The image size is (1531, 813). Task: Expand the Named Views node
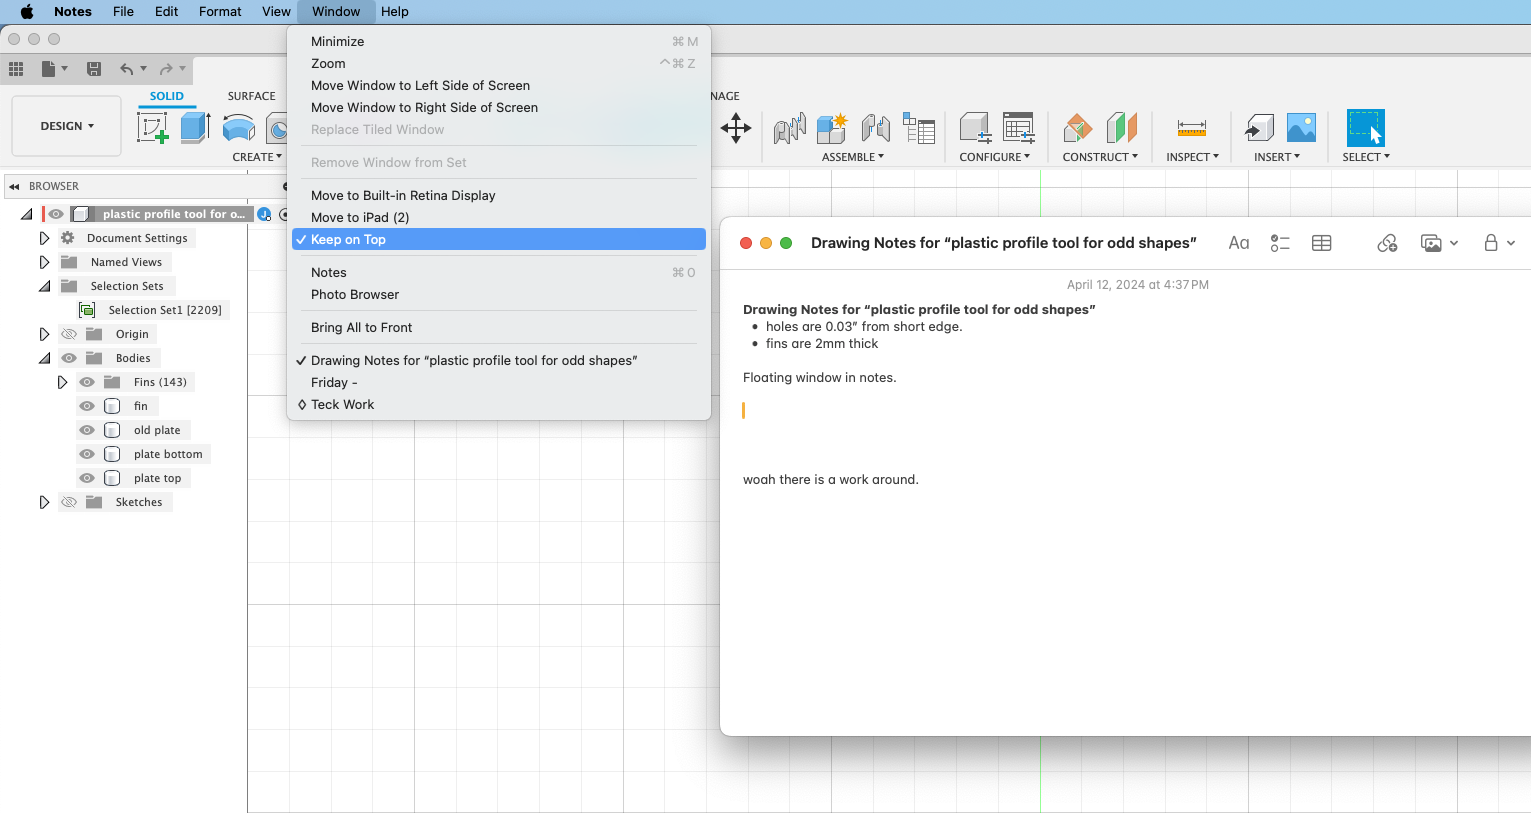pyautogui.click(x=44, y=262)
